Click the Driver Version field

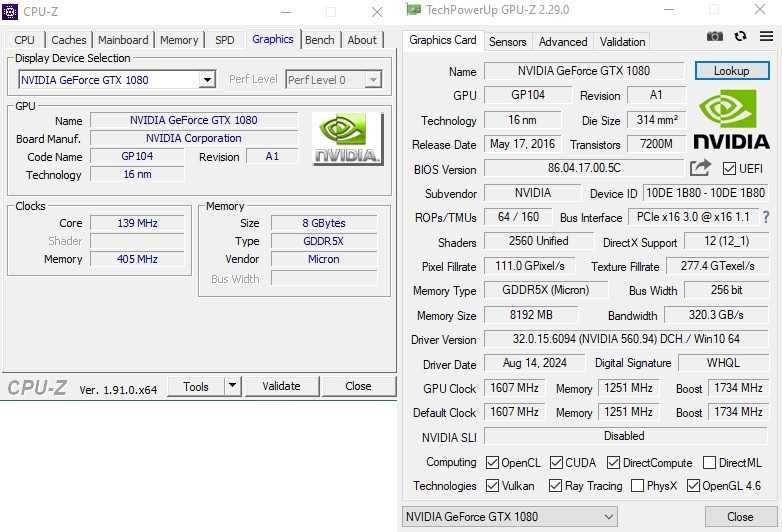coord(626,339)
